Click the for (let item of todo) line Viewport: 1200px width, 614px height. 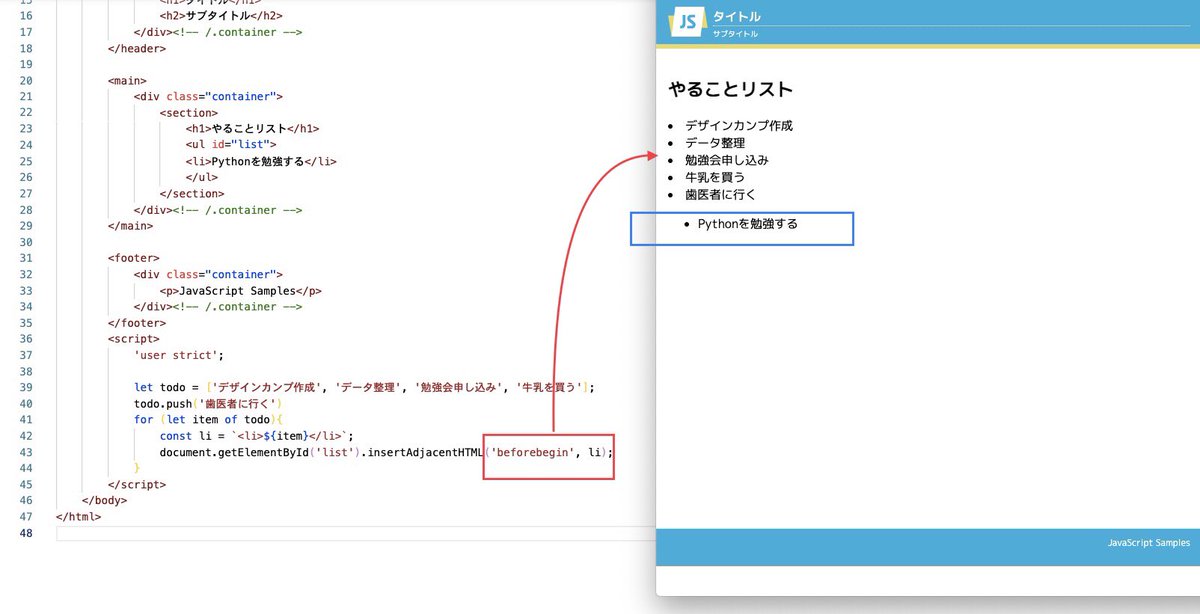209,420
